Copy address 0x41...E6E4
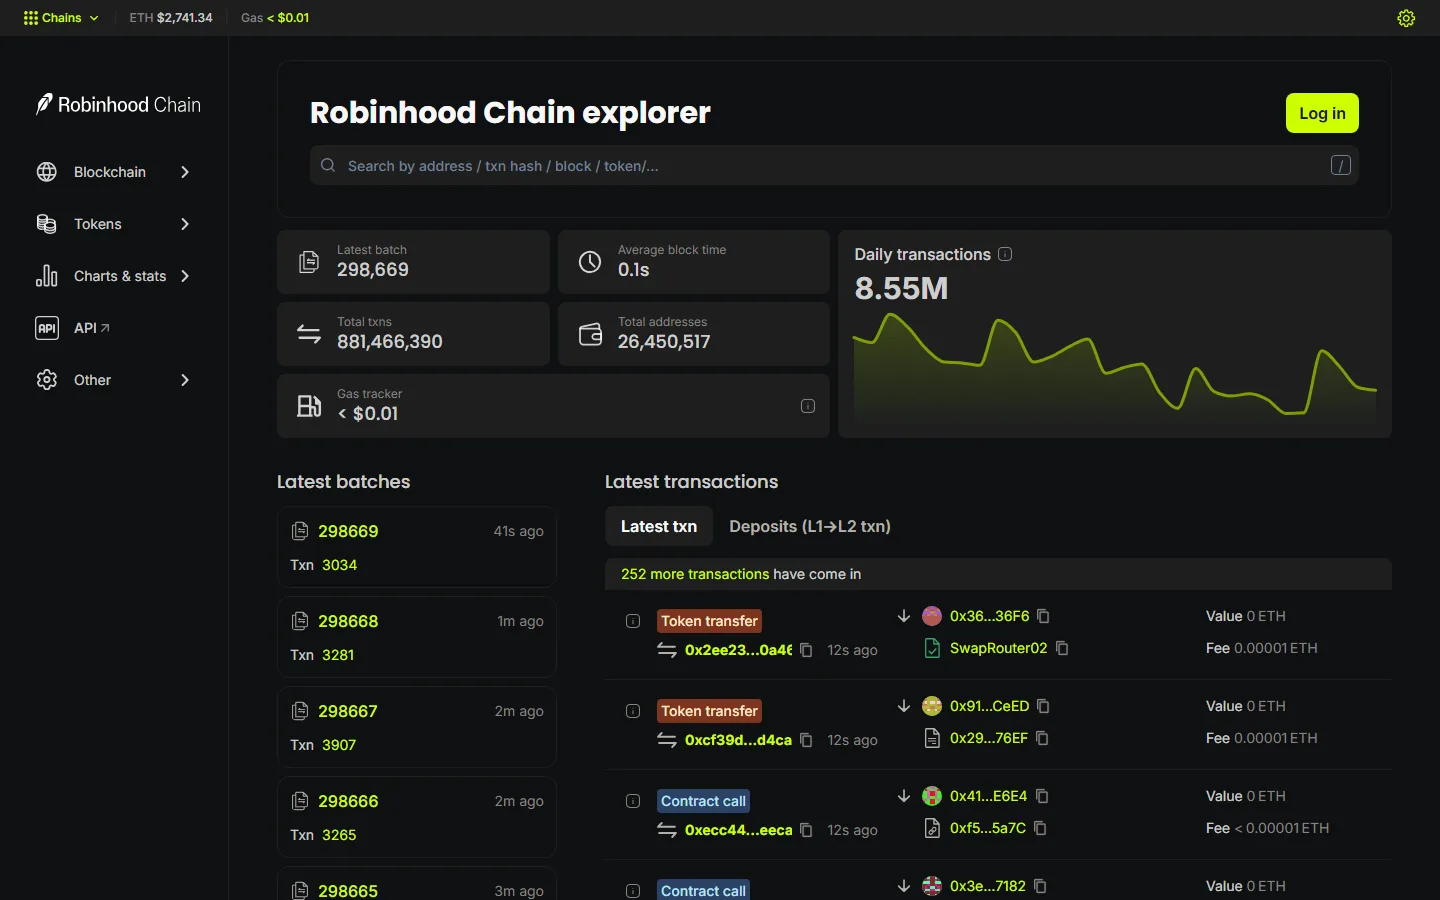 1042,796
